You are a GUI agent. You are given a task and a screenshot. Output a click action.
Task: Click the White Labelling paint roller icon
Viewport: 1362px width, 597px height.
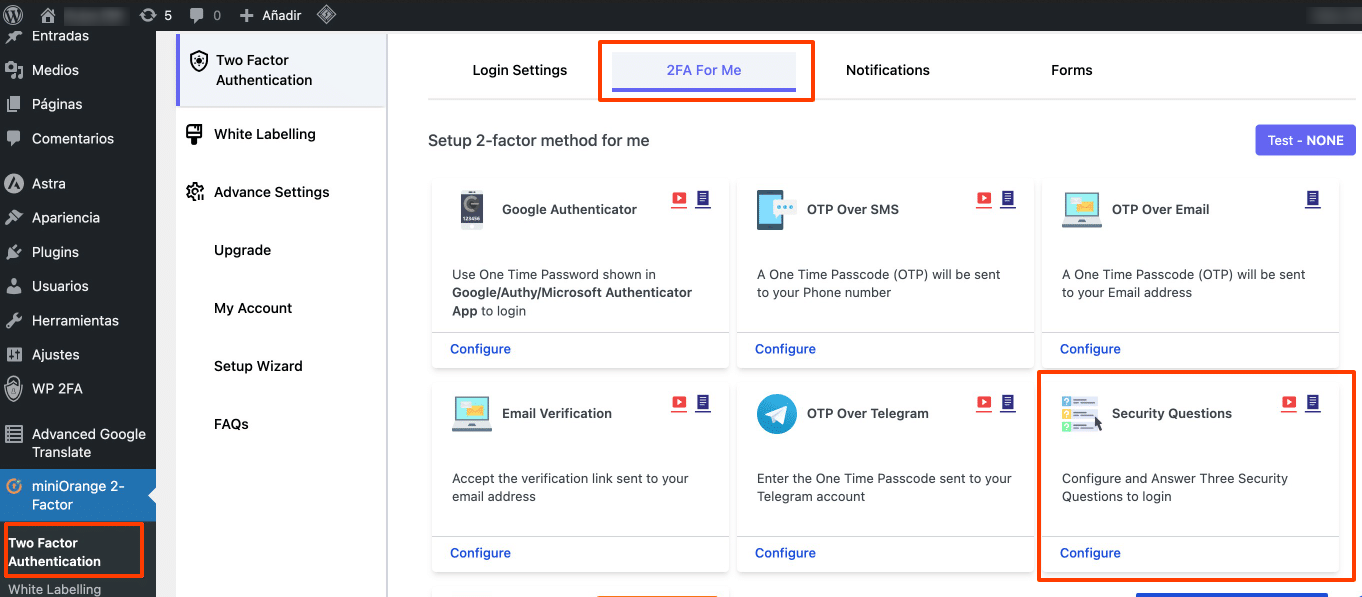point(195,135)
